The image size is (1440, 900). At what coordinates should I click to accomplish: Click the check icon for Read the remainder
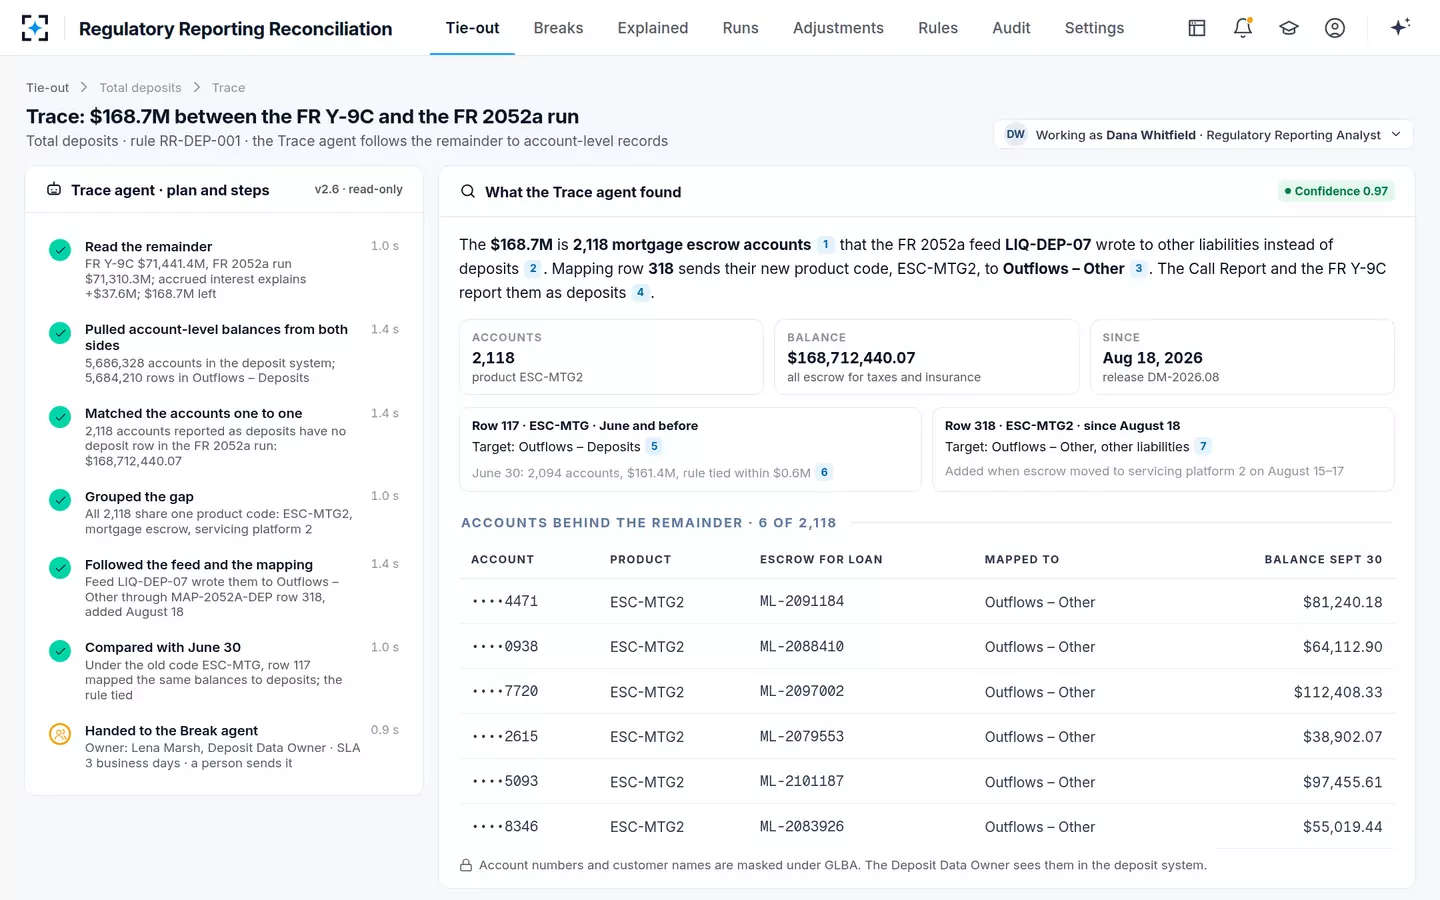coord(60,250)
